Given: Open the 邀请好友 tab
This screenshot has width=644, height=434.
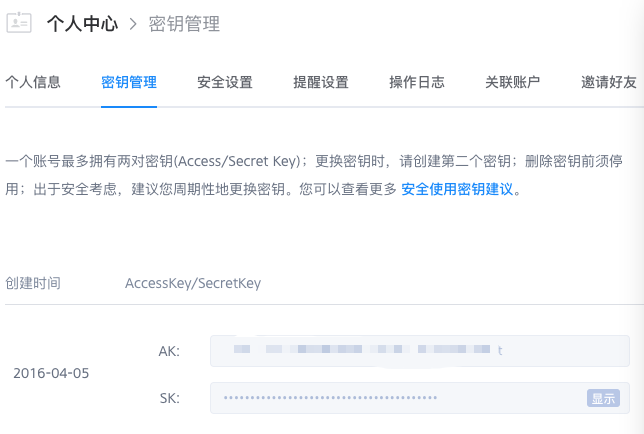Looking at the screenshot, I should tap(609, 82).
